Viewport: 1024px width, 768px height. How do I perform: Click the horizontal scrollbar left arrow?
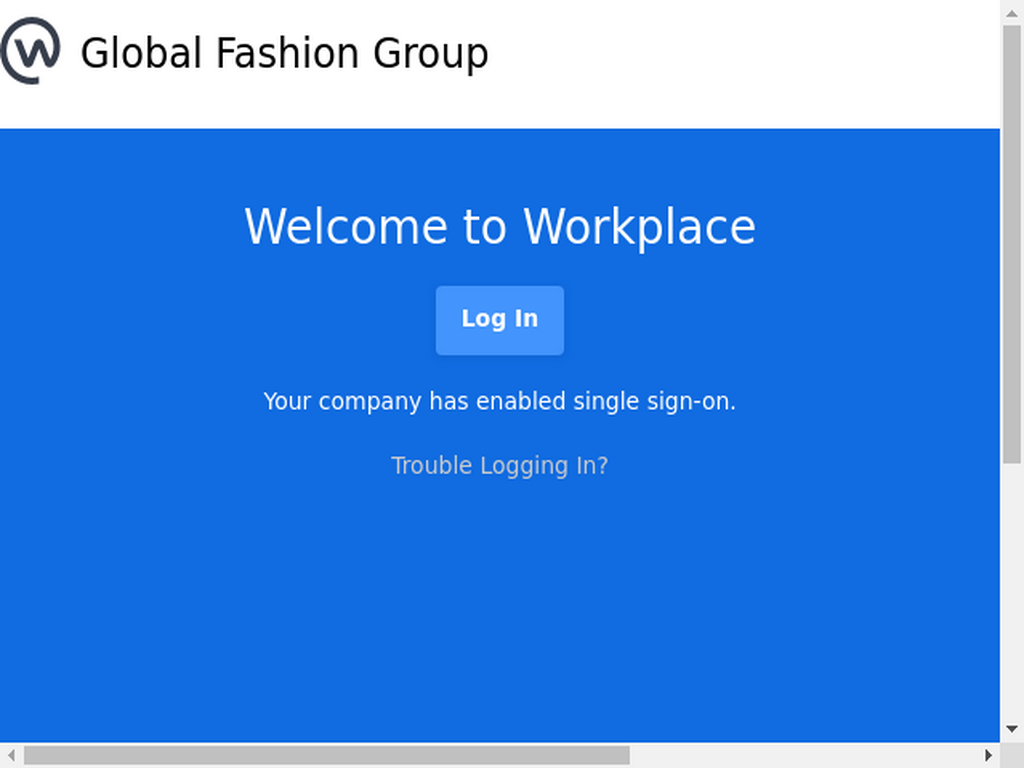[x=11, y=755]
